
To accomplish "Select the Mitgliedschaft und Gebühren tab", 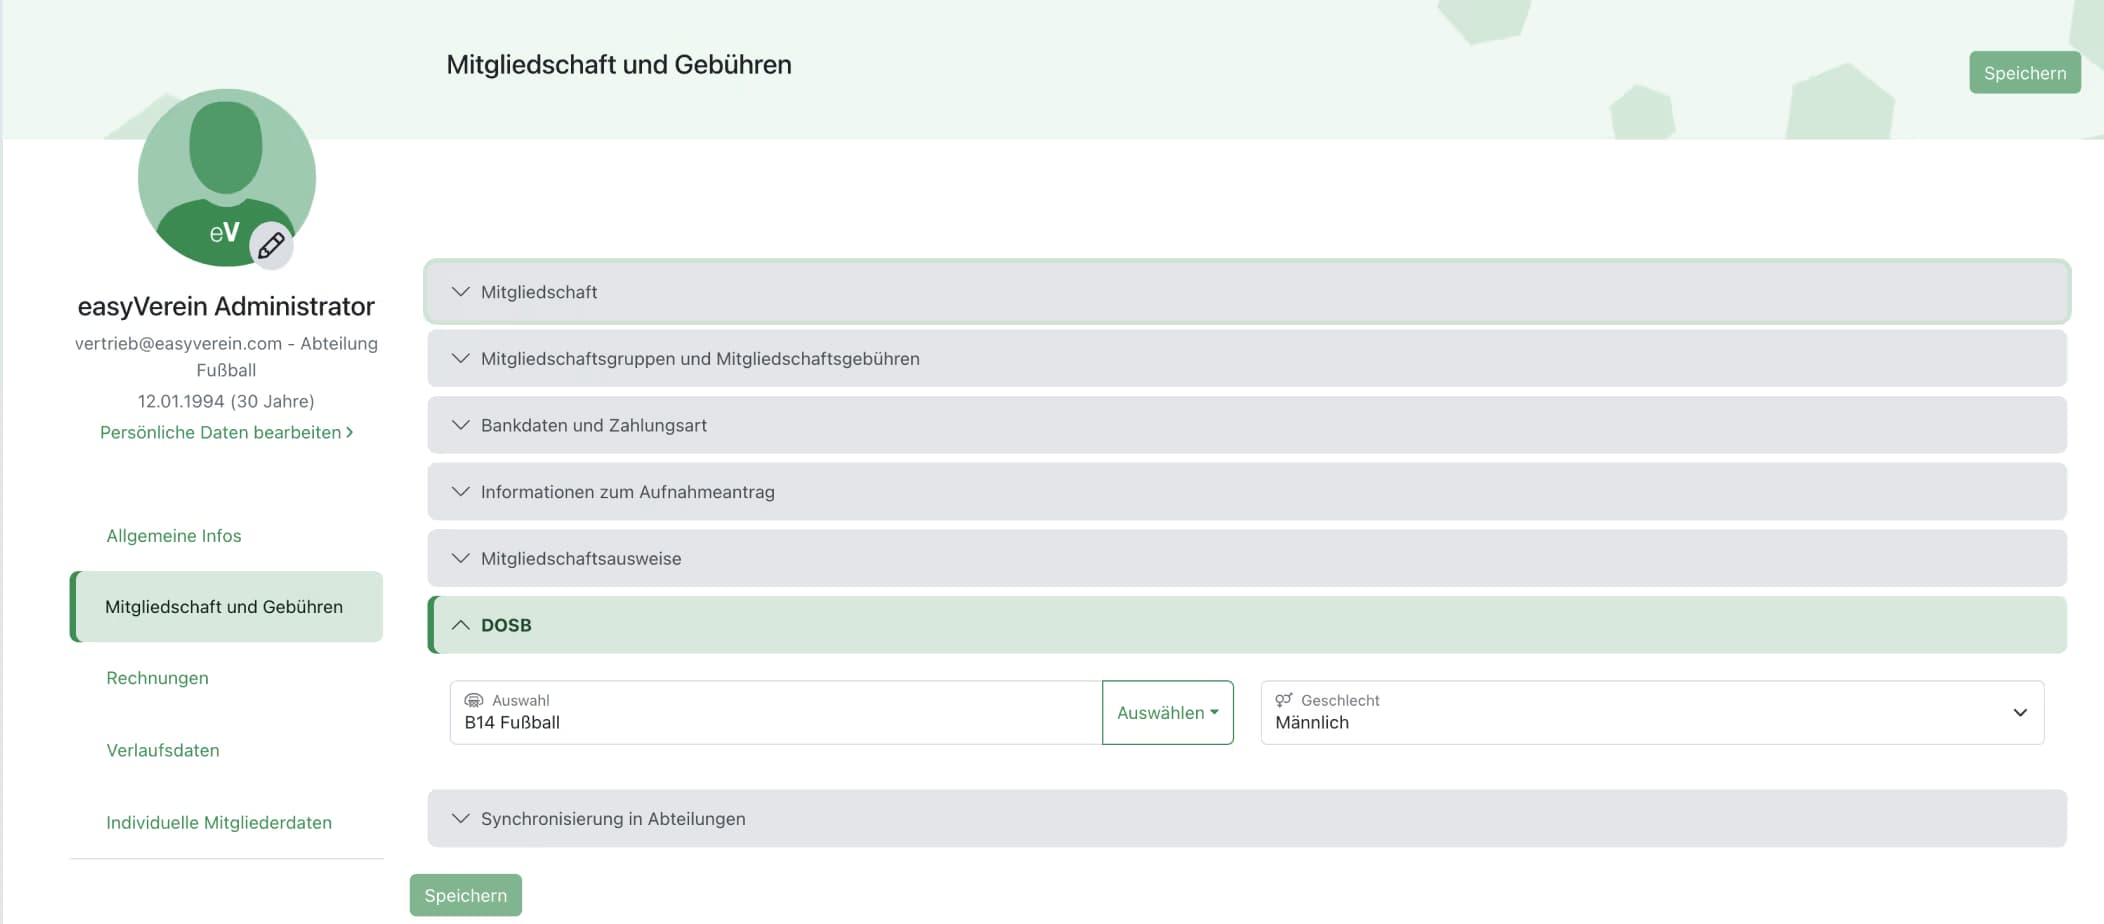I will [x=226, y=607].
